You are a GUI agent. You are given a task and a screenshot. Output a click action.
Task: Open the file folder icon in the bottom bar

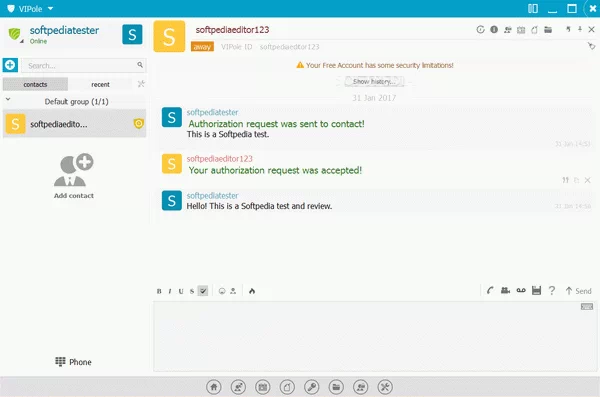[336, 387]
